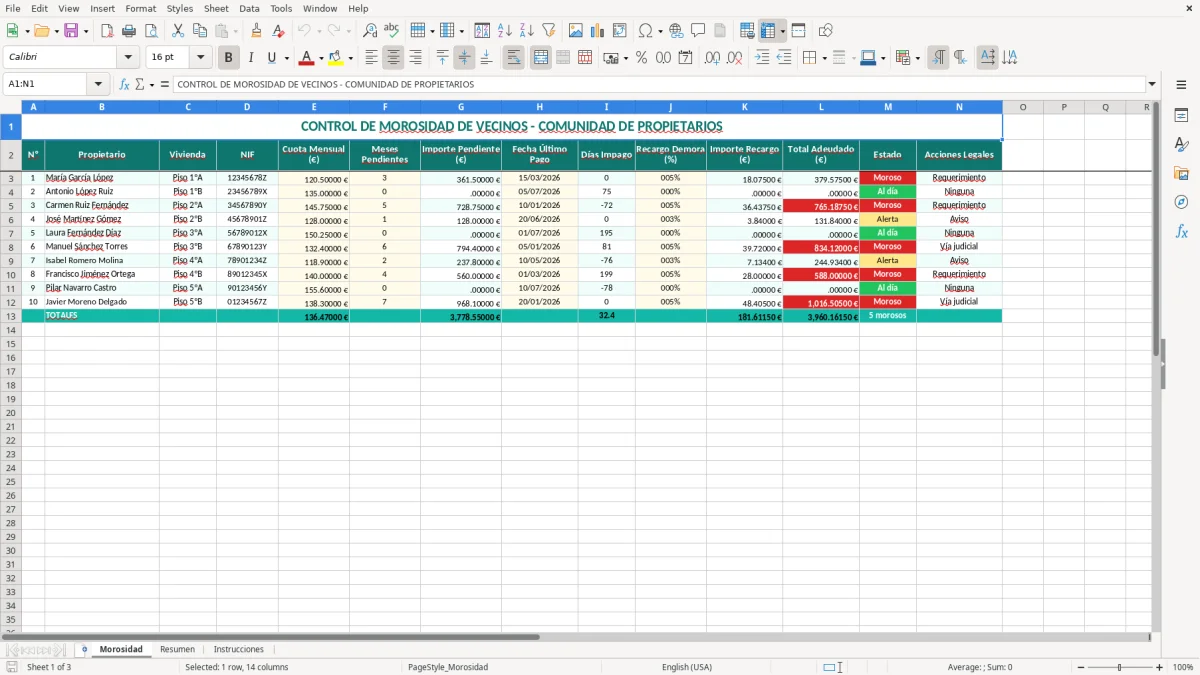Viewport: 1200px width, 675px height.
Task: Expand the formula bar arrow
Action: pos(1153,85)
